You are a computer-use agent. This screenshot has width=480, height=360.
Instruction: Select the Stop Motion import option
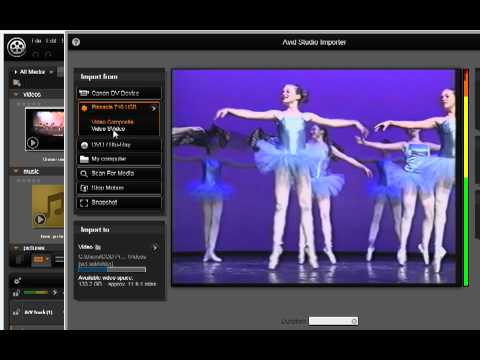(119, 188)
